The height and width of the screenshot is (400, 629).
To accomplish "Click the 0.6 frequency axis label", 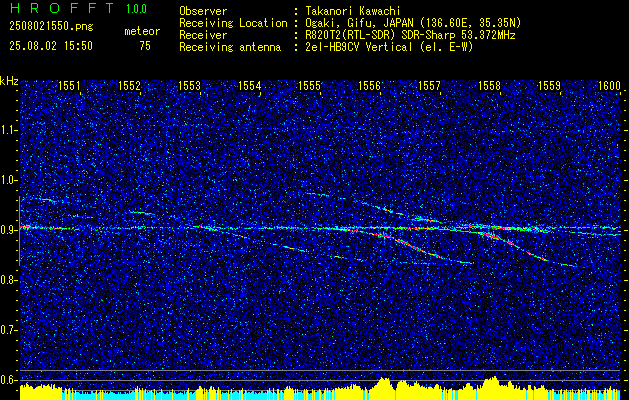I will (8, 380).
